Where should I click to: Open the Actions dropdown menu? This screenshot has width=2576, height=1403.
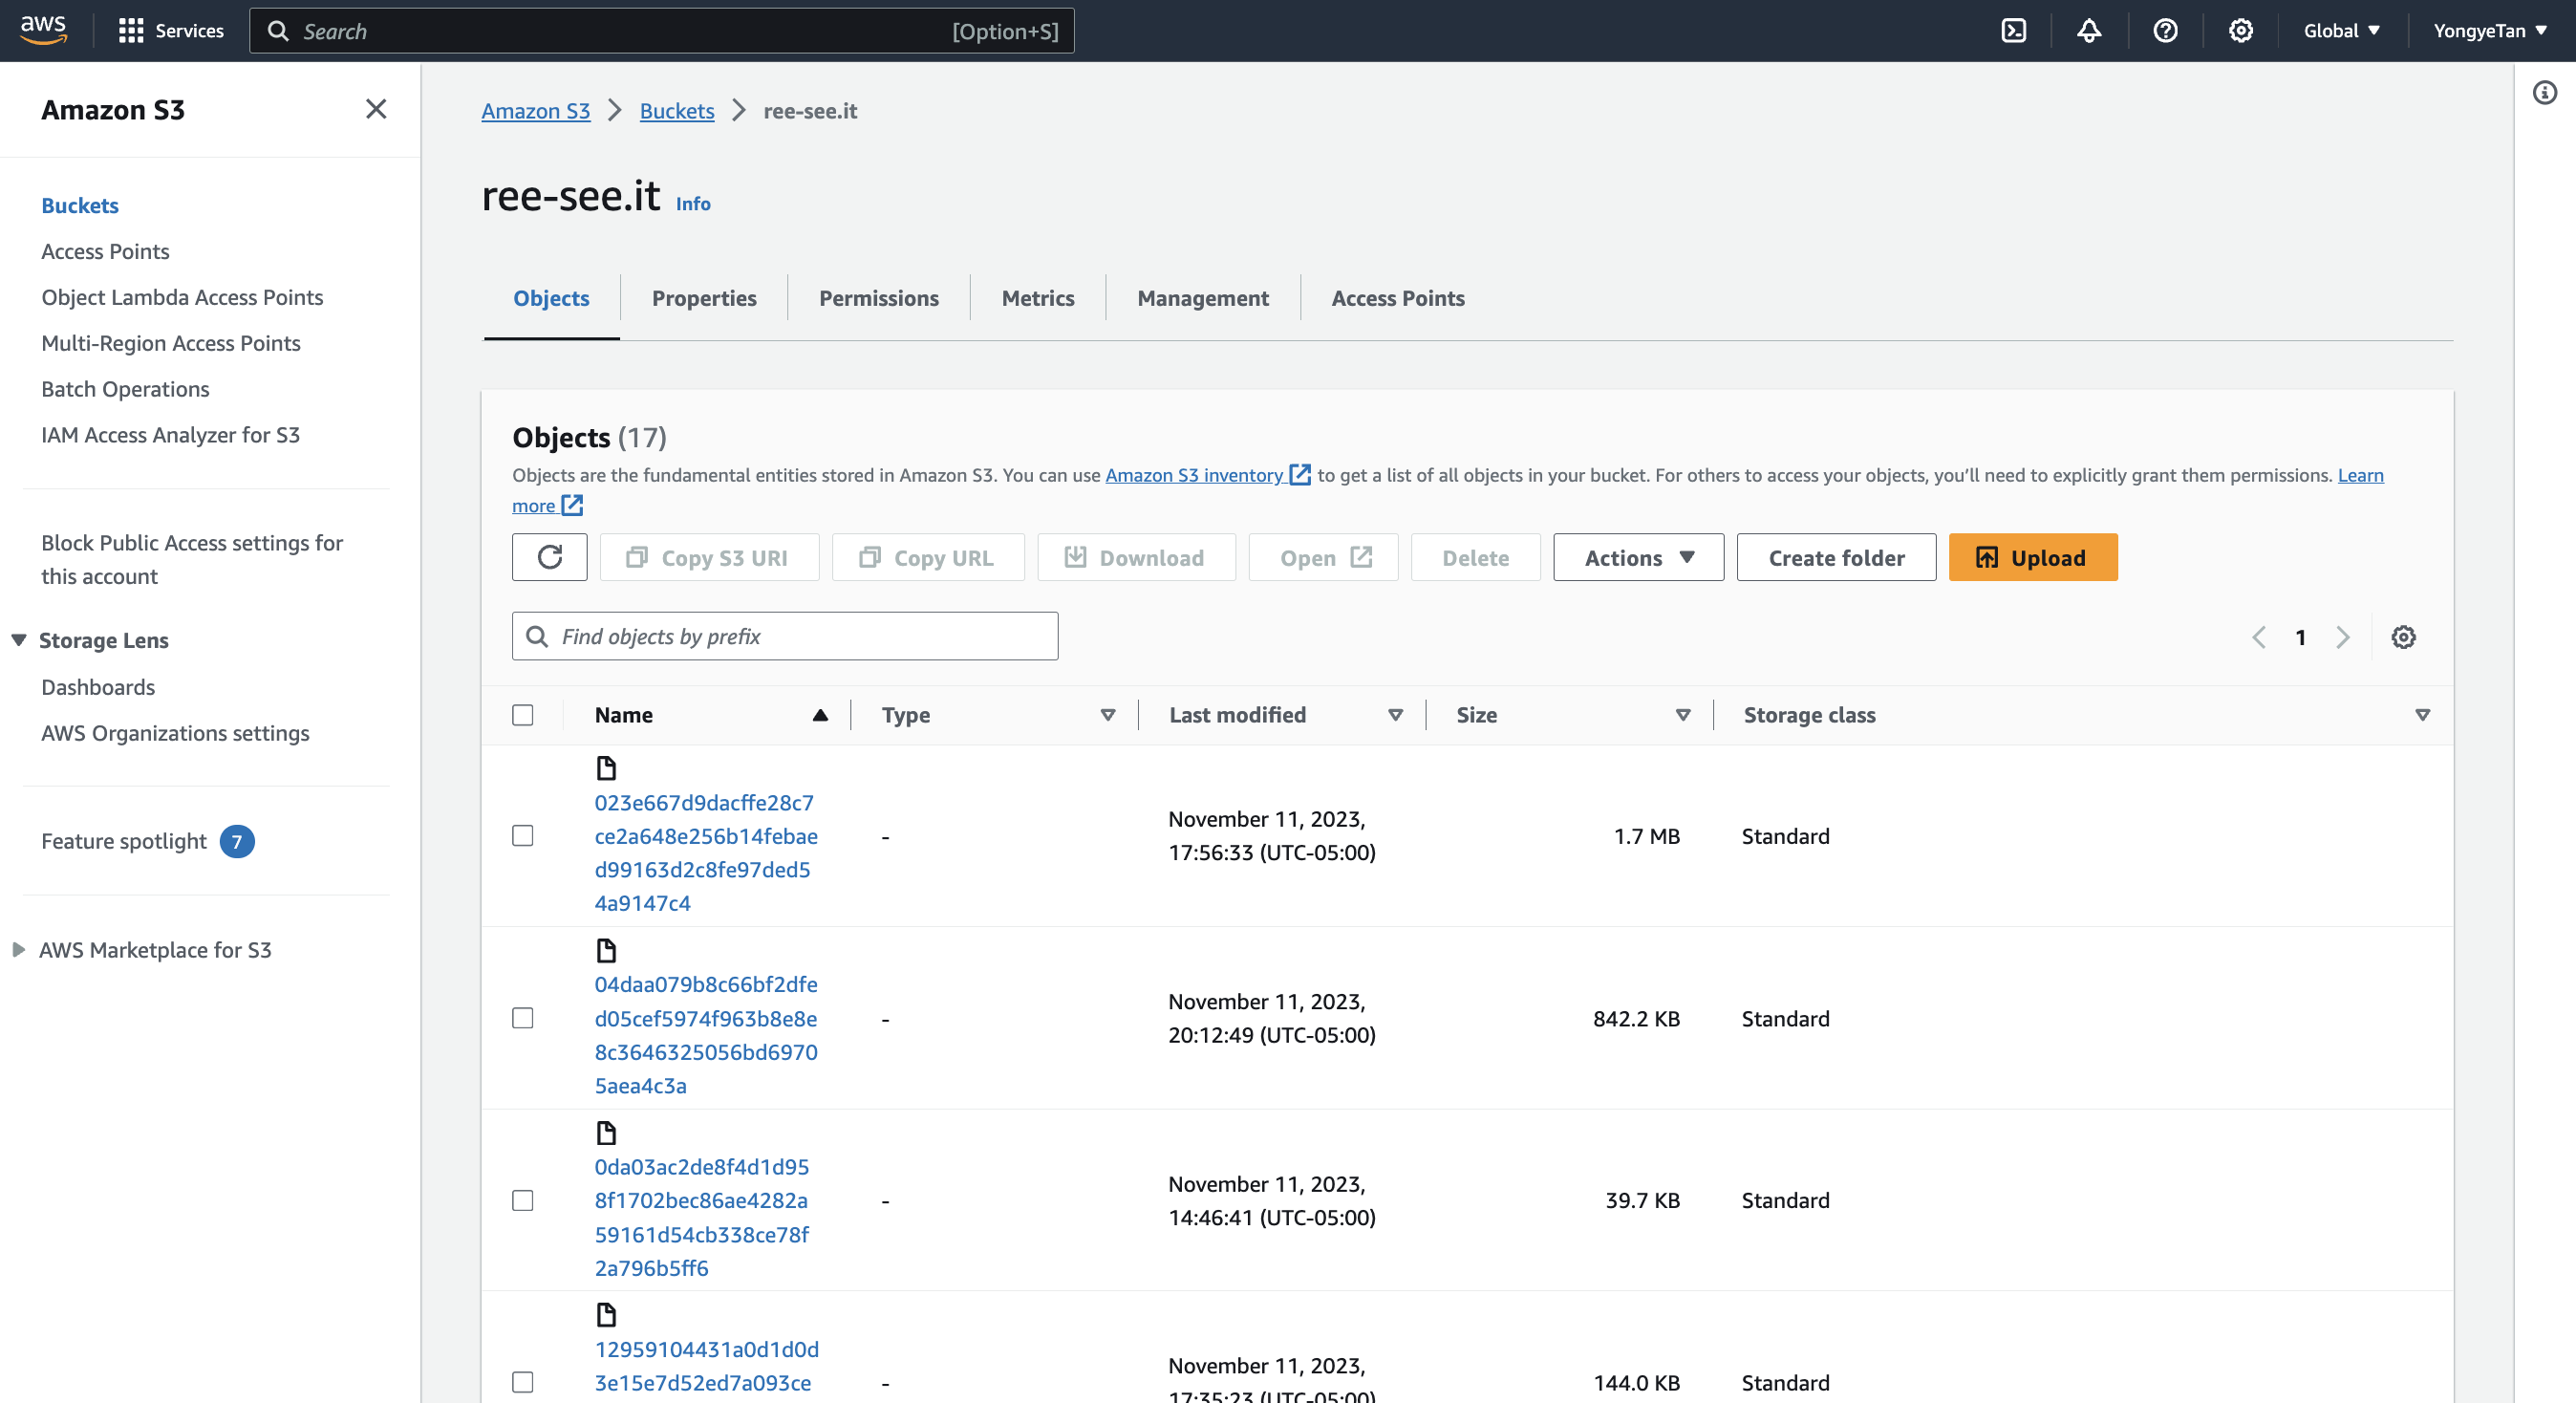(1638, 557)
